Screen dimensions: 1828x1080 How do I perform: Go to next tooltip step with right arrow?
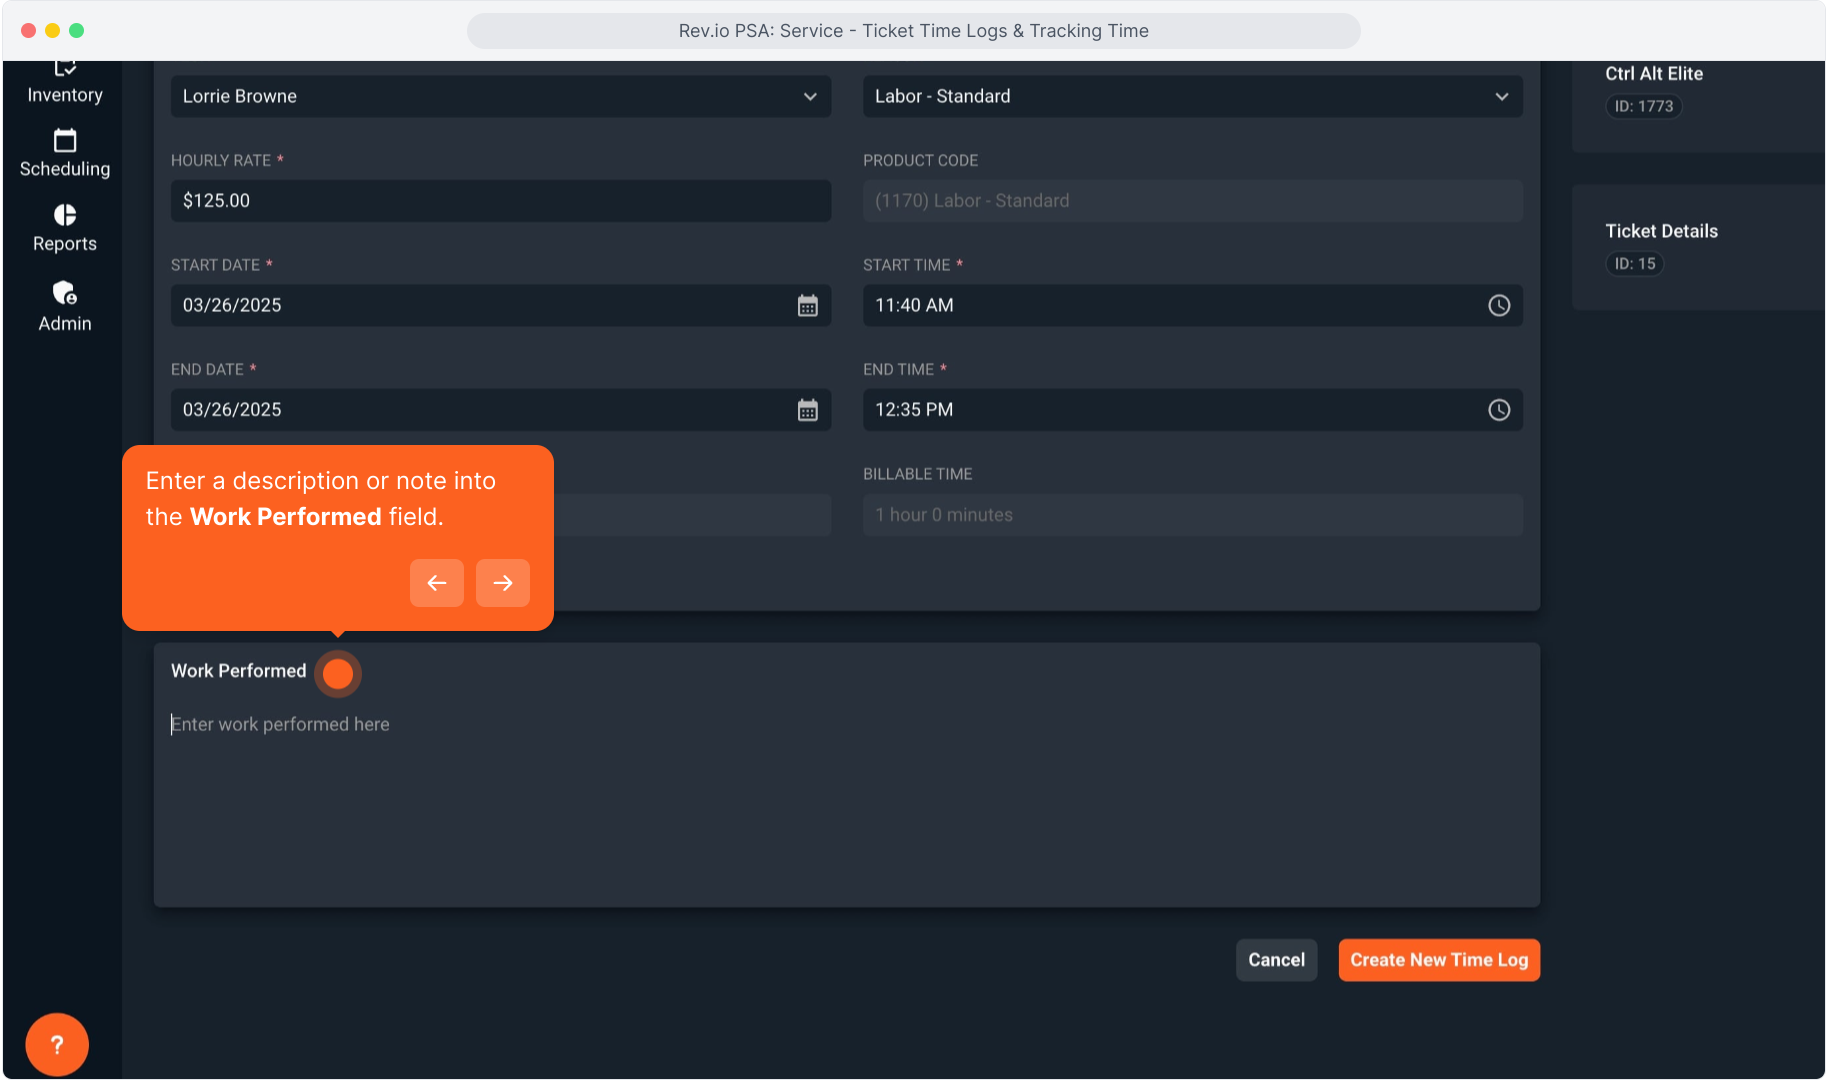503,583
